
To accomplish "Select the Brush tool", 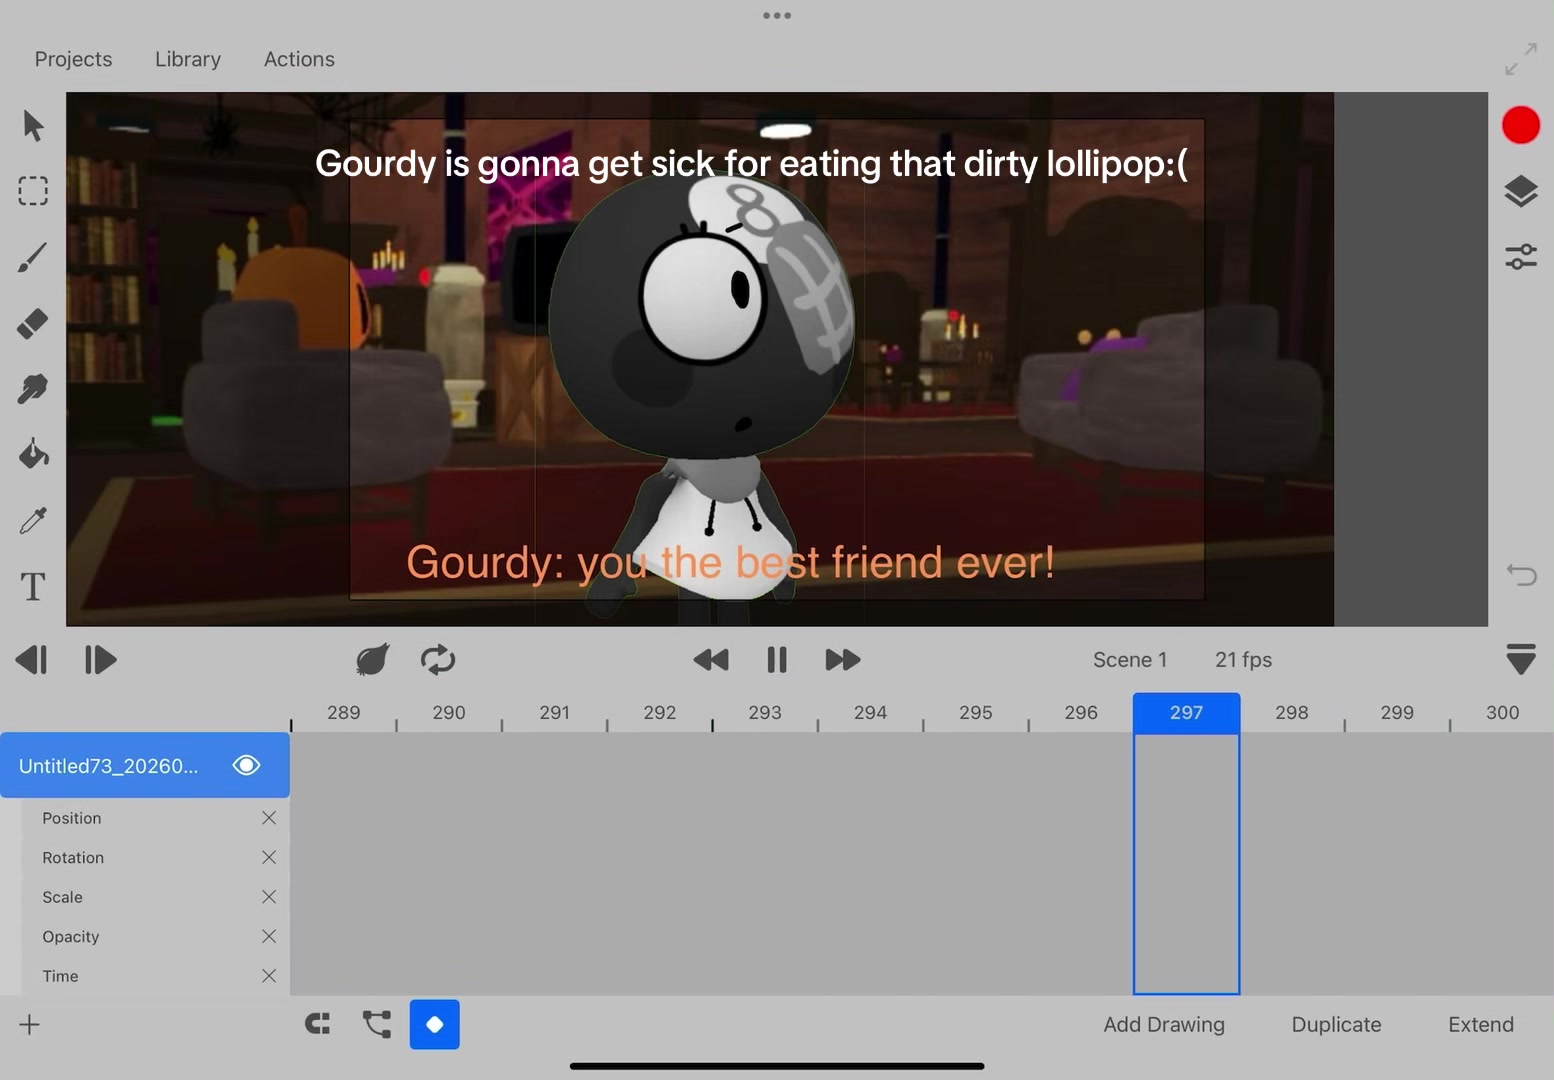I will pyautogui.click(x=33, y=257).
